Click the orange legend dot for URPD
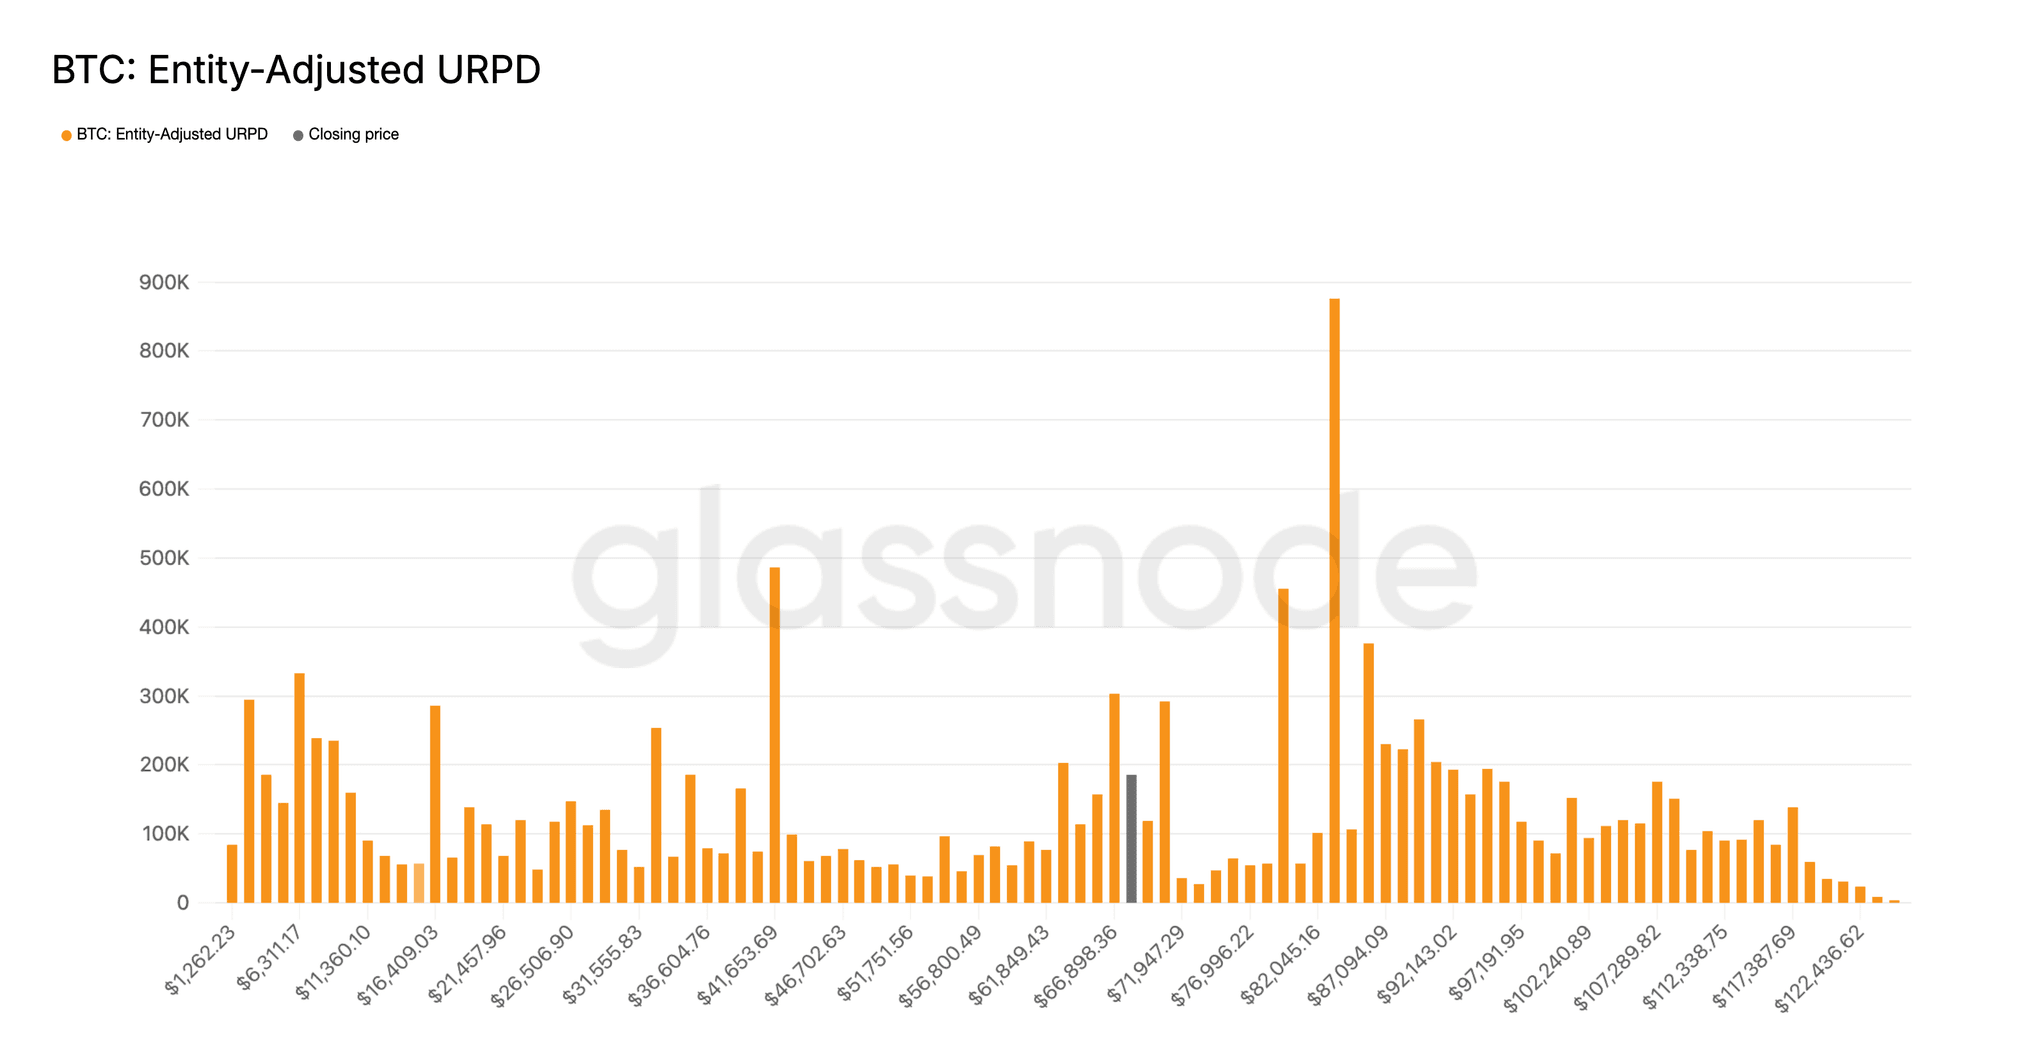The width and height of the screenshot is (2024, 1062). click(66, 135)
